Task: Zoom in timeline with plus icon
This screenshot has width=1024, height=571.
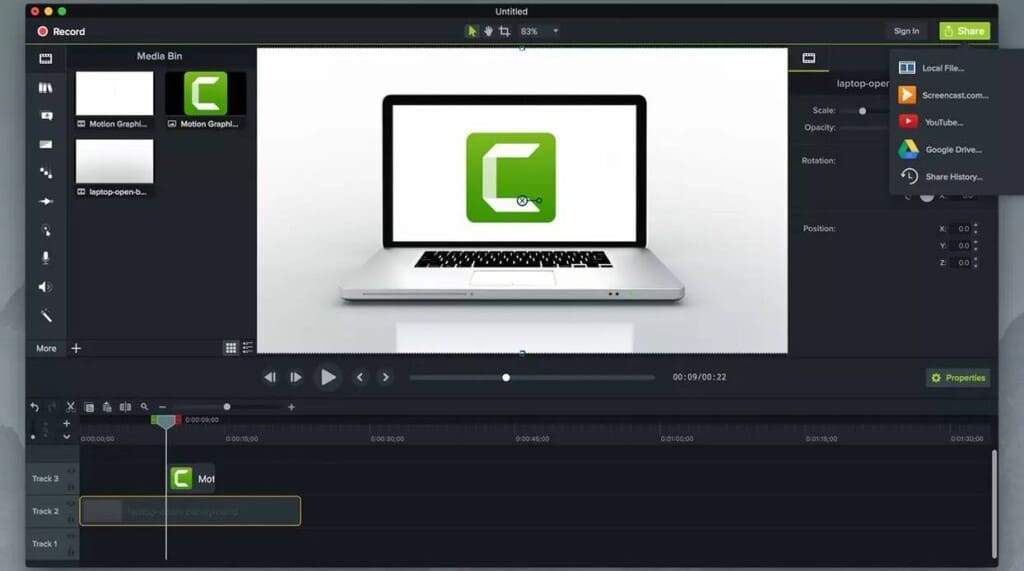Action: click(x=291, y=407)
